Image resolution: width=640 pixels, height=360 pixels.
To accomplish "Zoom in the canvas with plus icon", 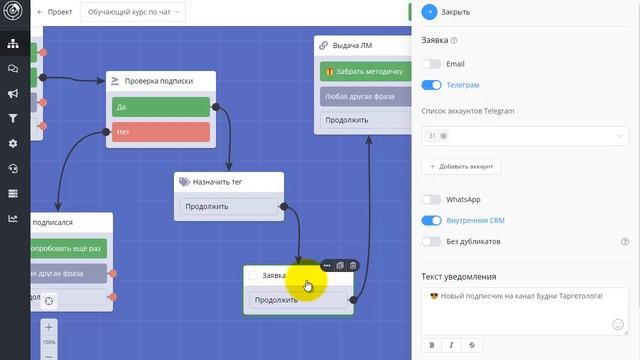I will pos(49,327).
